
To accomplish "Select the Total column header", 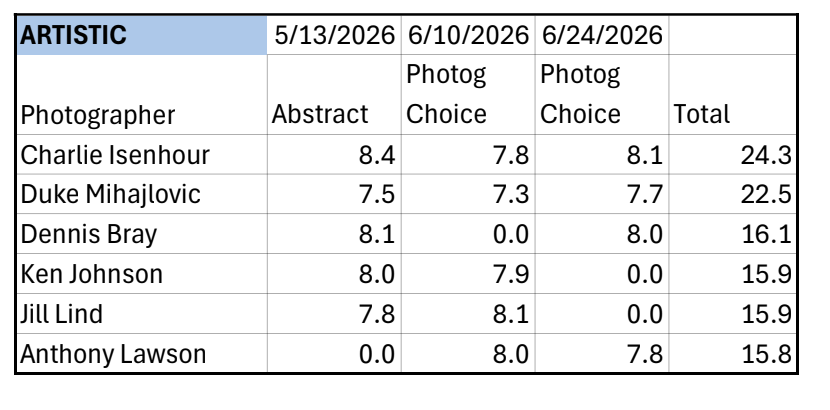I will pyautogui.click(x=733, y=95).
